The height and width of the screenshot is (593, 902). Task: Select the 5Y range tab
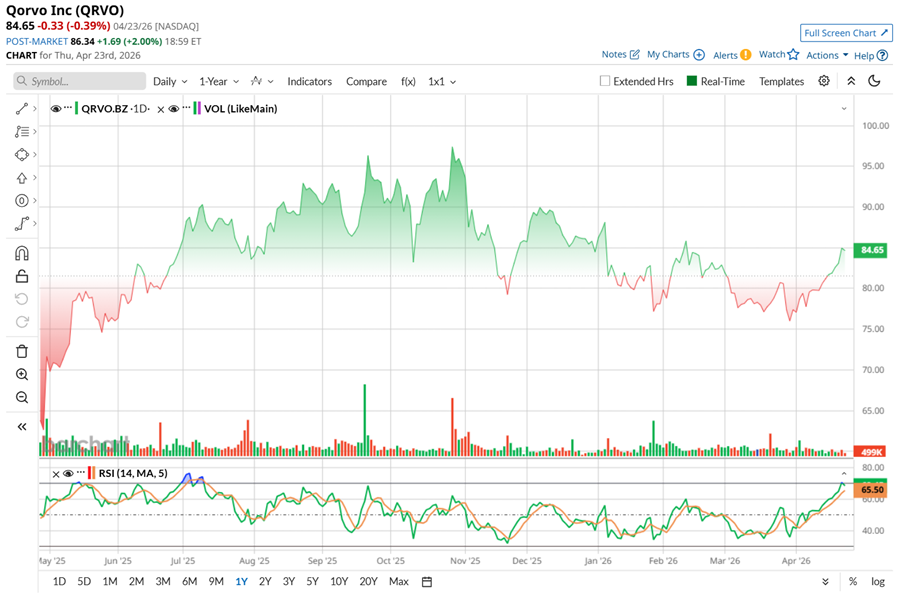click(x=312, y=581)
